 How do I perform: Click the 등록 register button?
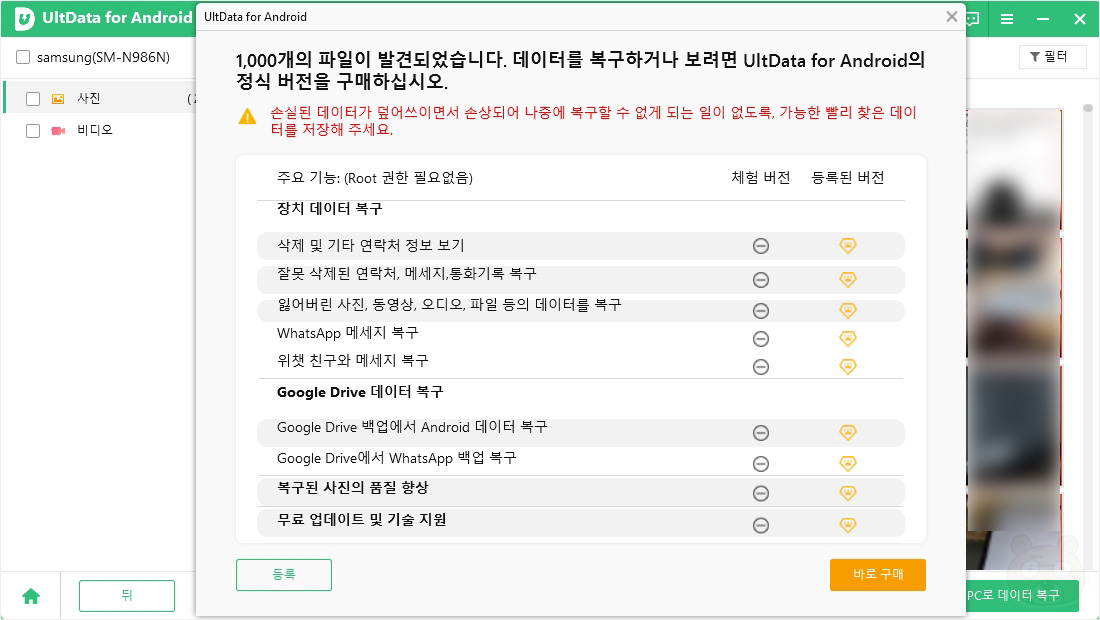pyautogui.click(x=283, y=574)
